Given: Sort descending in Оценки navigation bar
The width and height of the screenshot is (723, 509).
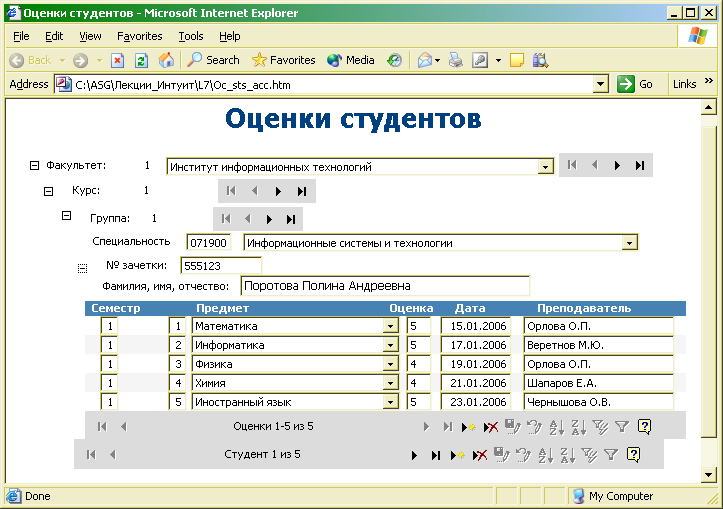Looking at the screenshot, I should [x=579, y=427].
